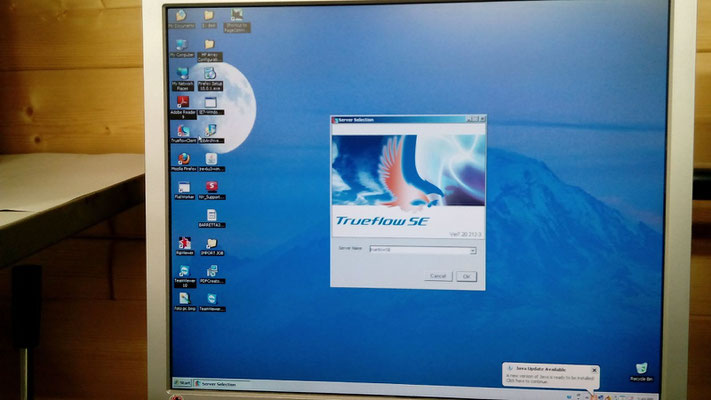Image resolution: width=711 pixels, height=400 pixels.
Task: Open the IE7 window installer icon
Action: click(211, 105)
